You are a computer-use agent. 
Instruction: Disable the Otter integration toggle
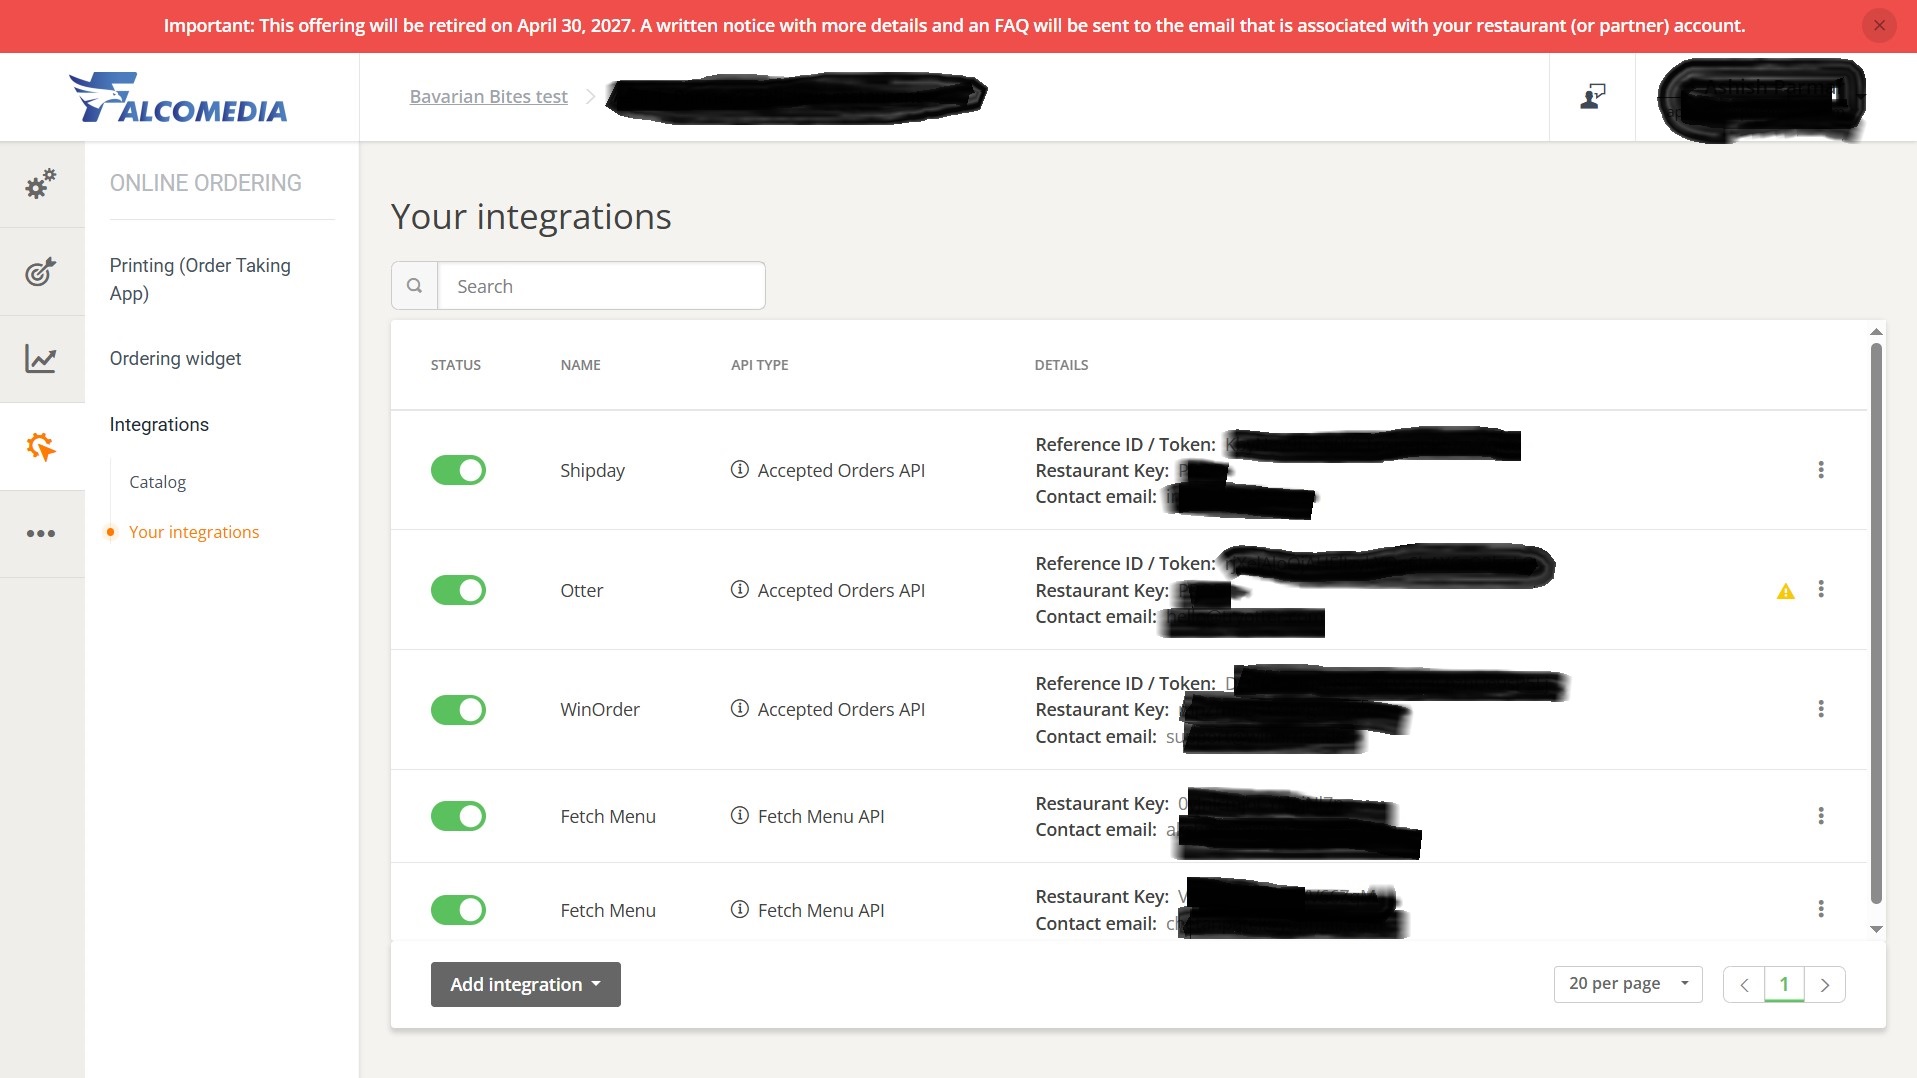pyautogui.click(x=458, y=590)
